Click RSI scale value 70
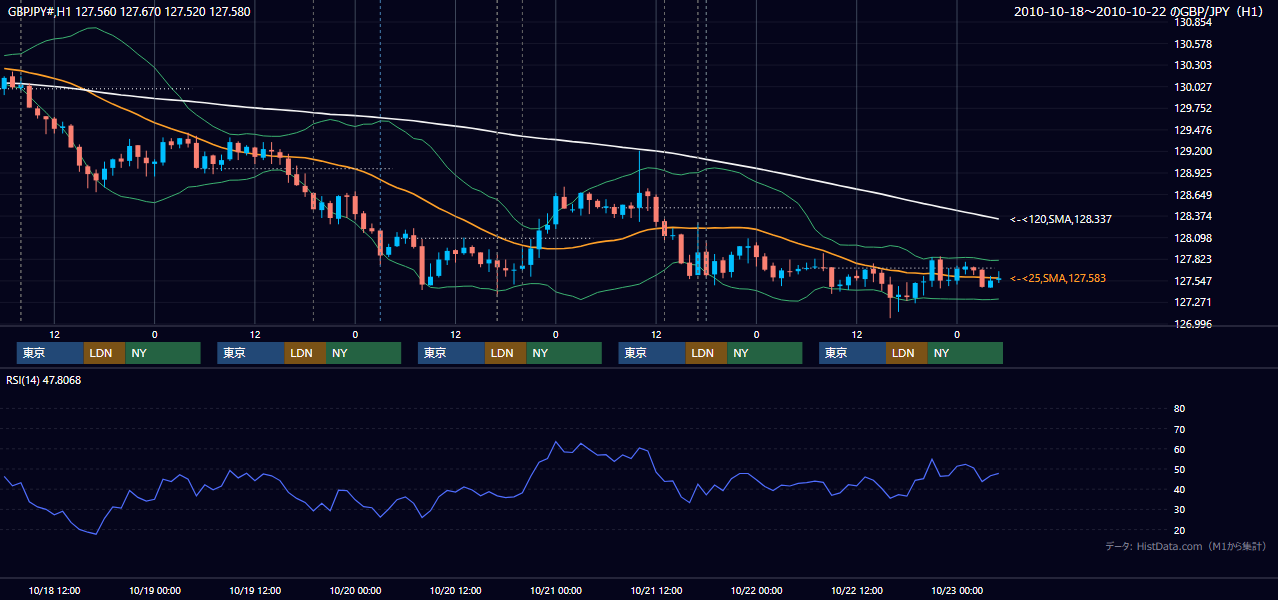The image size is (1278, 600). (1179, 429)
